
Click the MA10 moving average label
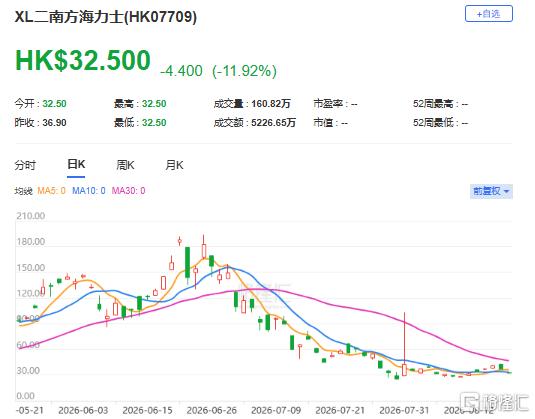pos(89,191)
